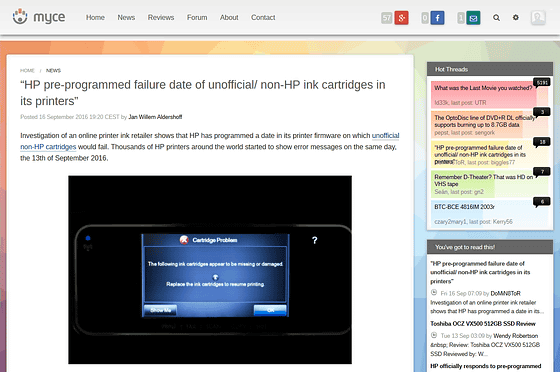Click the user profile avatar icon
560x372 pixels.
click(538, 17)
